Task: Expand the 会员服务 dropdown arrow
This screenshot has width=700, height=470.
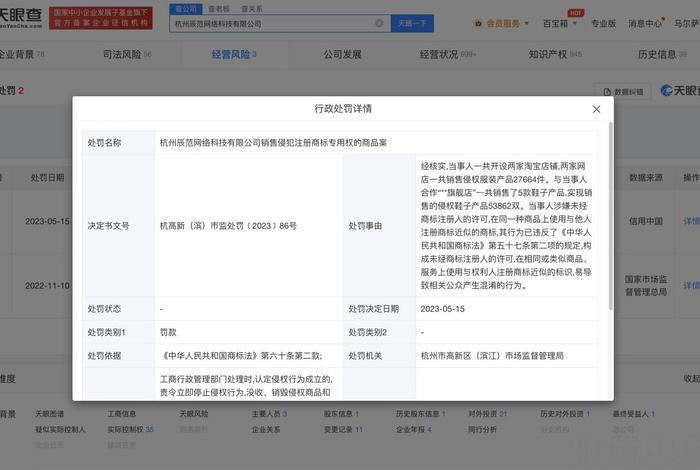Action: (527, 23)
